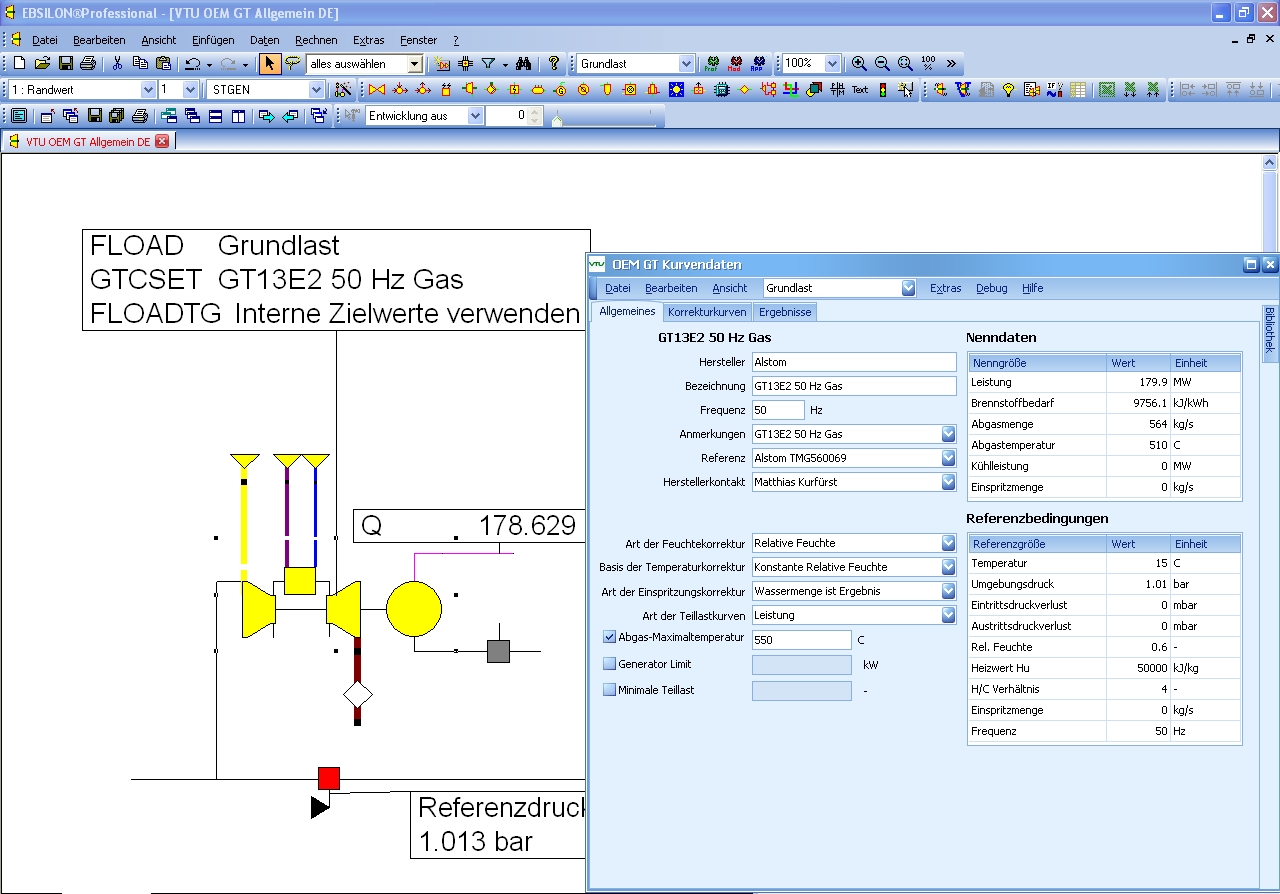Click the New document icon
Screen dimensions: 1280x894
(x=19, y=64)
